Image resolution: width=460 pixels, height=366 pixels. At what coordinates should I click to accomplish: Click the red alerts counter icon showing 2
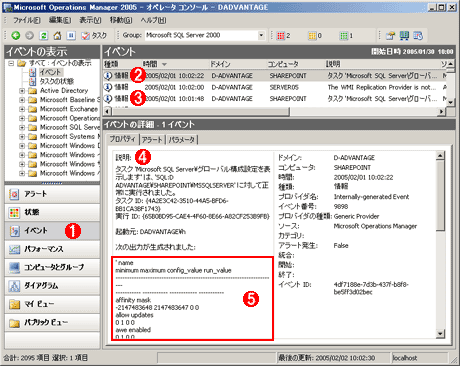[281, 35]
